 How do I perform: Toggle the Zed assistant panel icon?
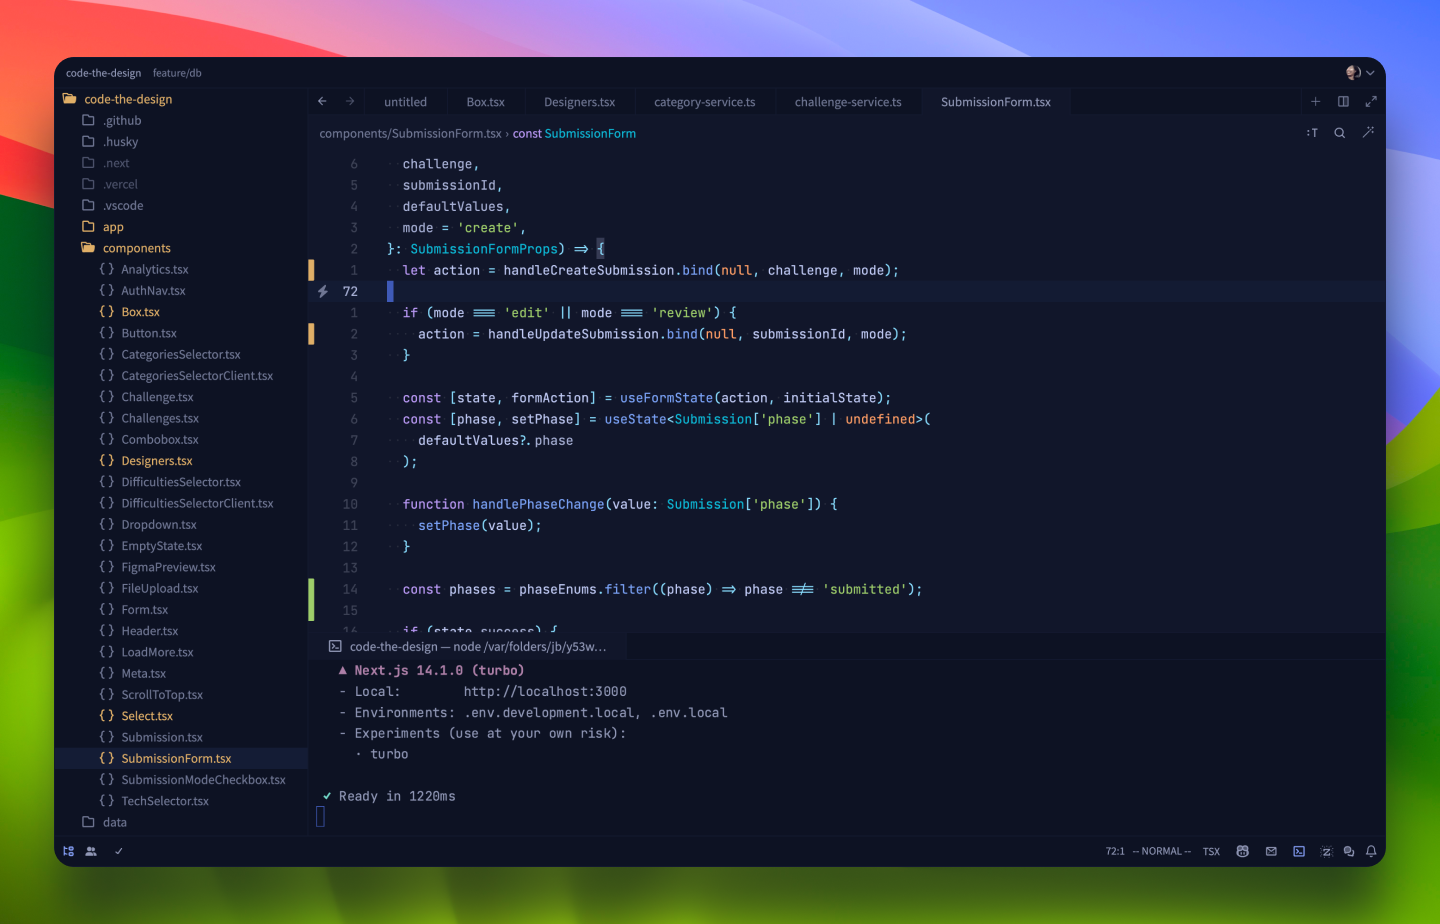1326,851
